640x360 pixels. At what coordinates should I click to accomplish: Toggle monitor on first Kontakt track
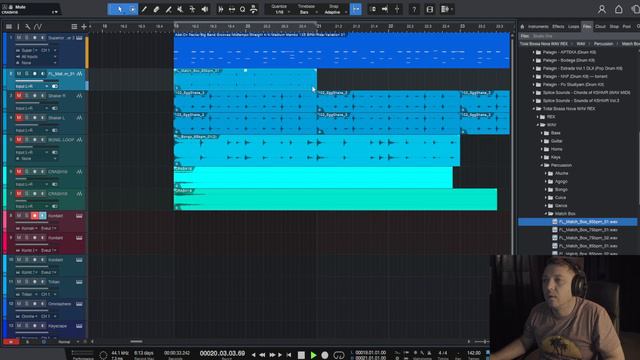tap(42, 216)
